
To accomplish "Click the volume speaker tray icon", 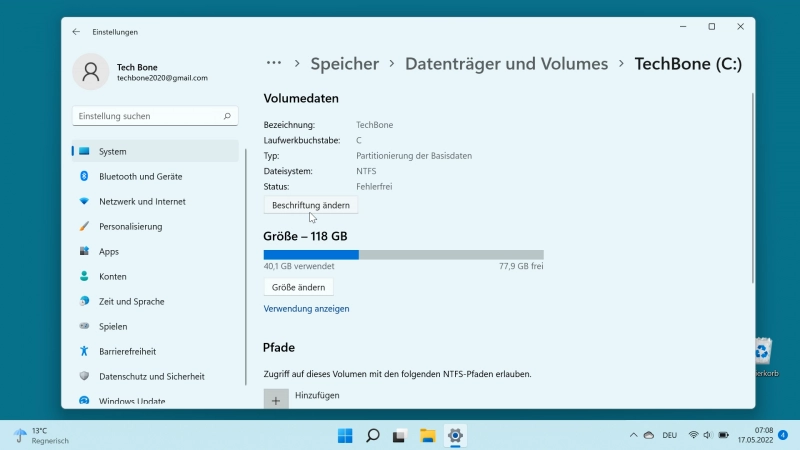I will 707,435.
